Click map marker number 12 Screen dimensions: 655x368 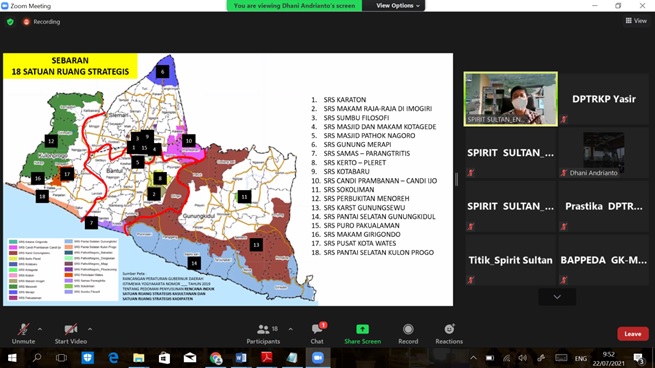coord(51,141)
